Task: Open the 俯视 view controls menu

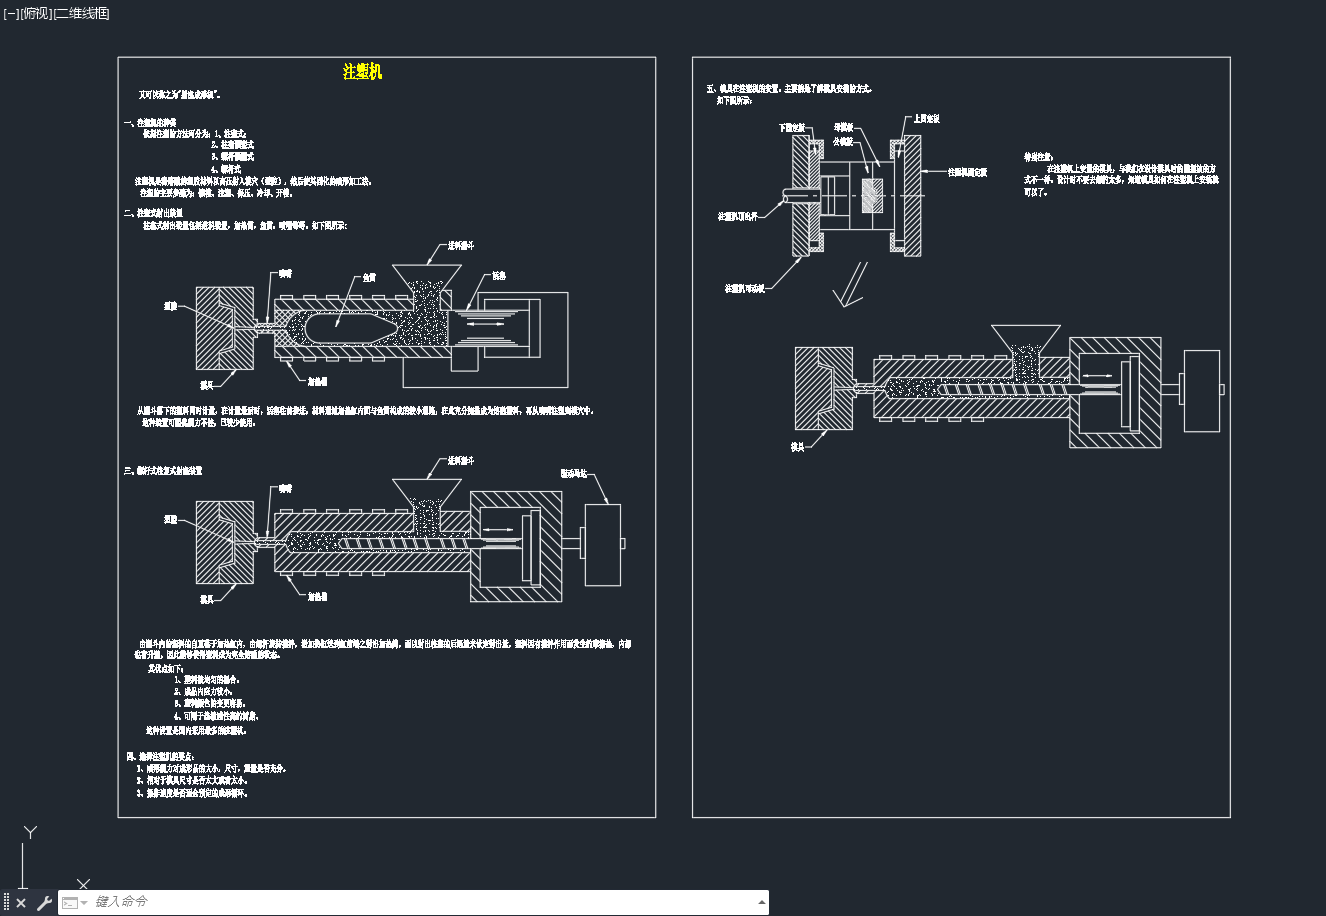Action: pos(35,13)
